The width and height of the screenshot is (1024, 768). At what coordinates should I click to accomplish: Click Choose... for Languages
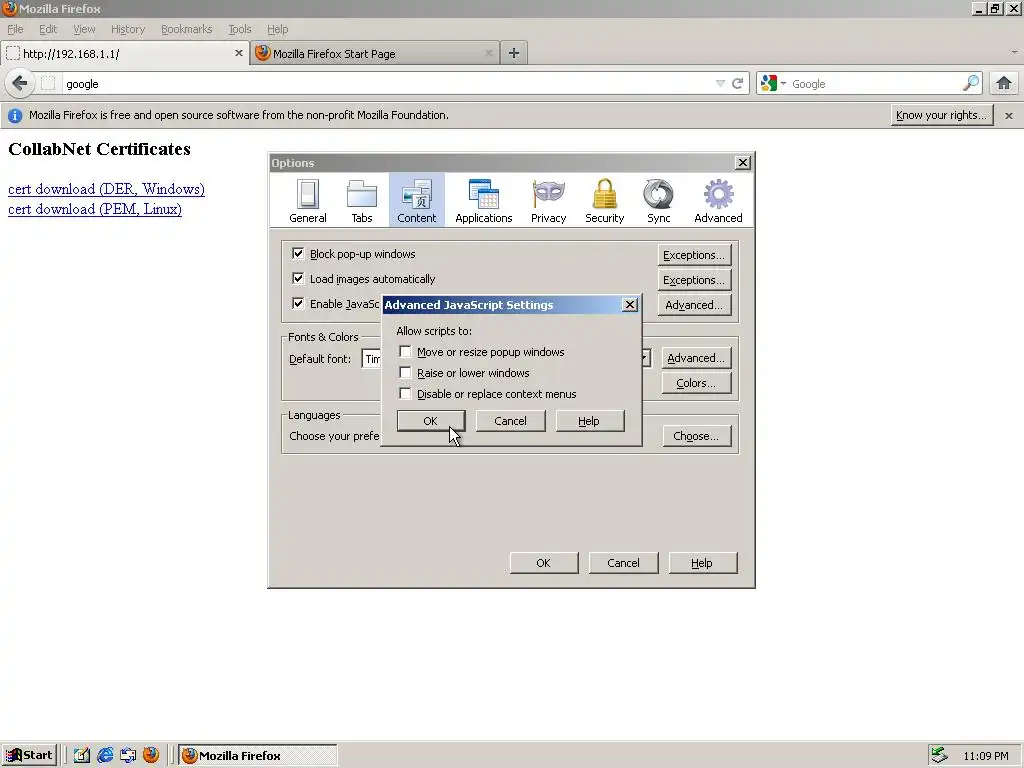(x=696, y=436)
